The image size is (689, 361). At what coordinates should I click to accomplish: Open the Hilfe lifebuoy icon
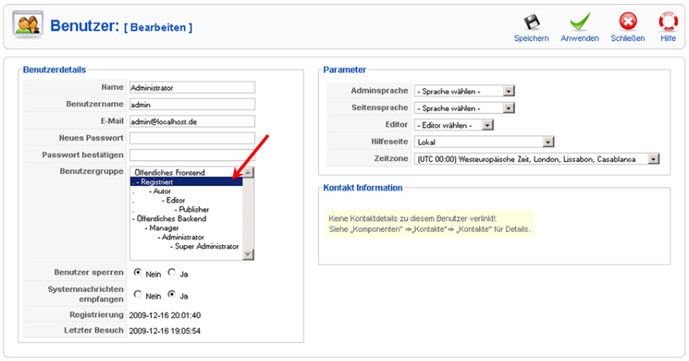pos(668,22)
